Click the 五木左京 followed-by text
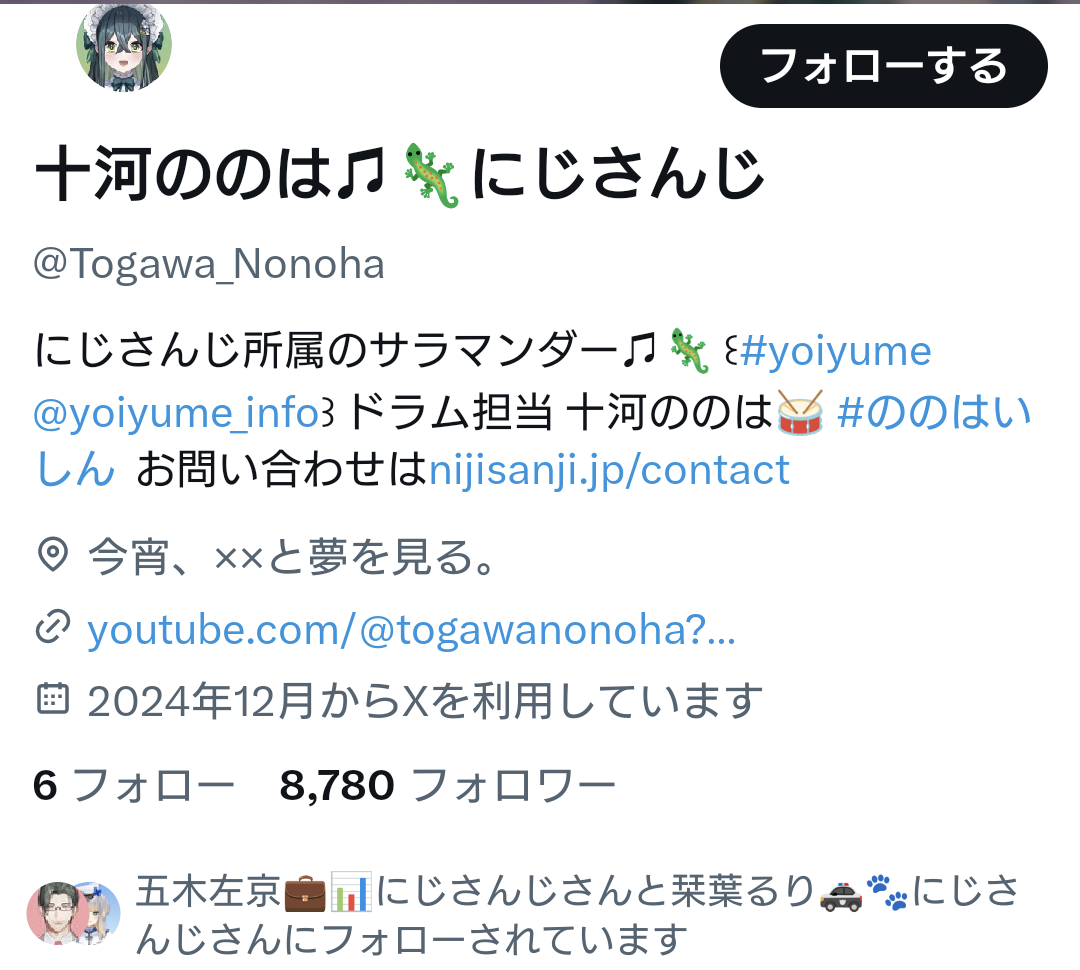This screenshot has width=1080, height=970. [x=209, y=891]
